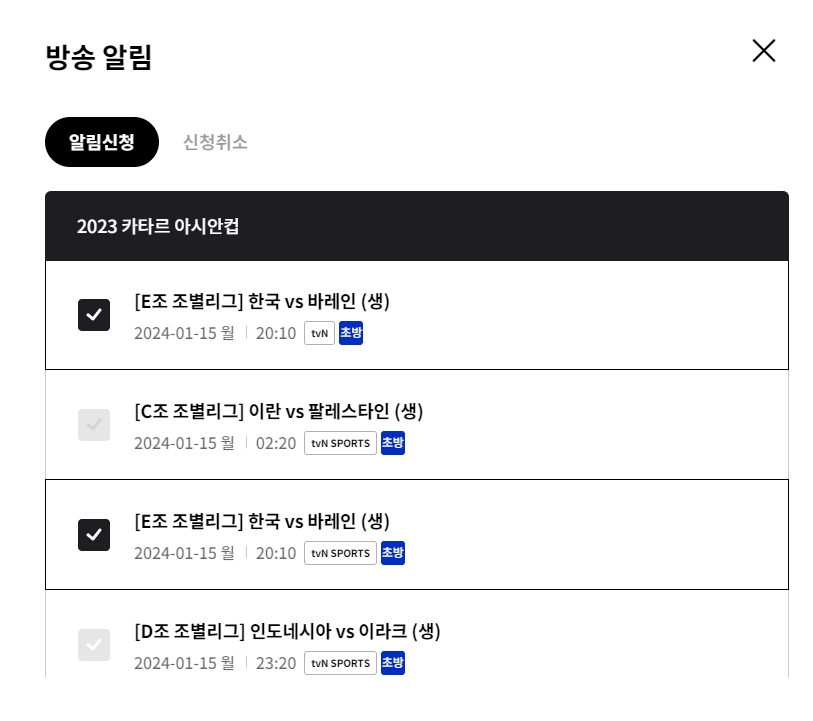Click the tvN SPORTS badge on the second Korea match
The image size is (813, 721).
[x=340, y=553]
